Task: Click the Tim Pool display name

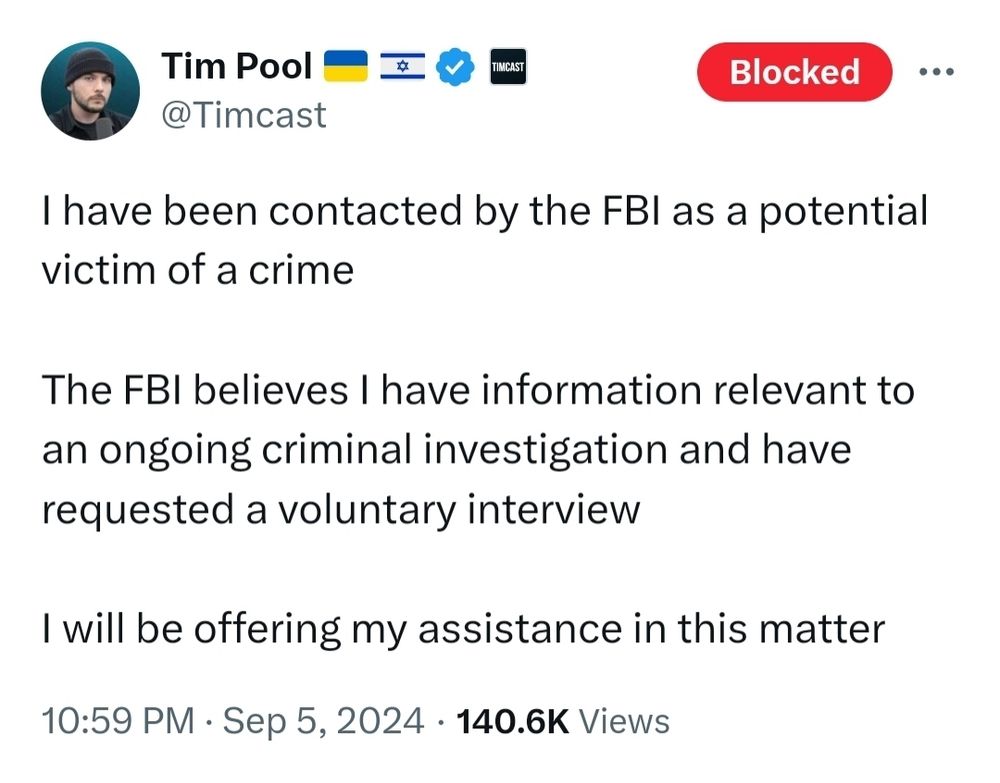Action: [237, 66]
